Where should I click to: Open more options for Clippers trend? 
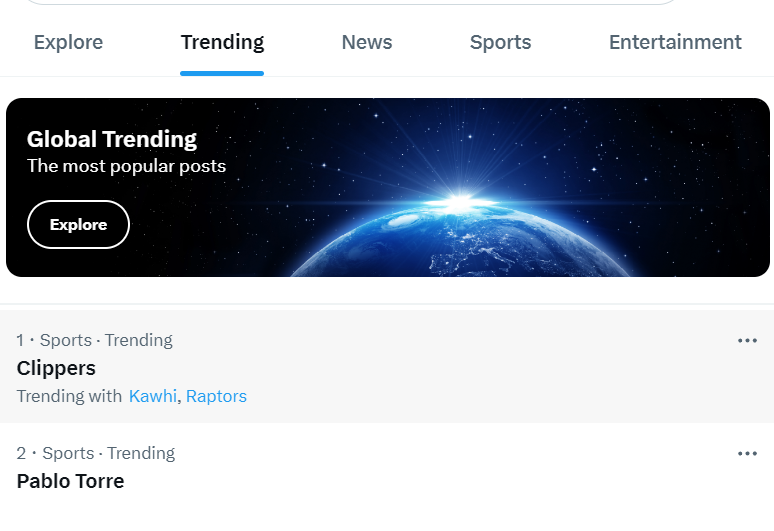point(747,341)
